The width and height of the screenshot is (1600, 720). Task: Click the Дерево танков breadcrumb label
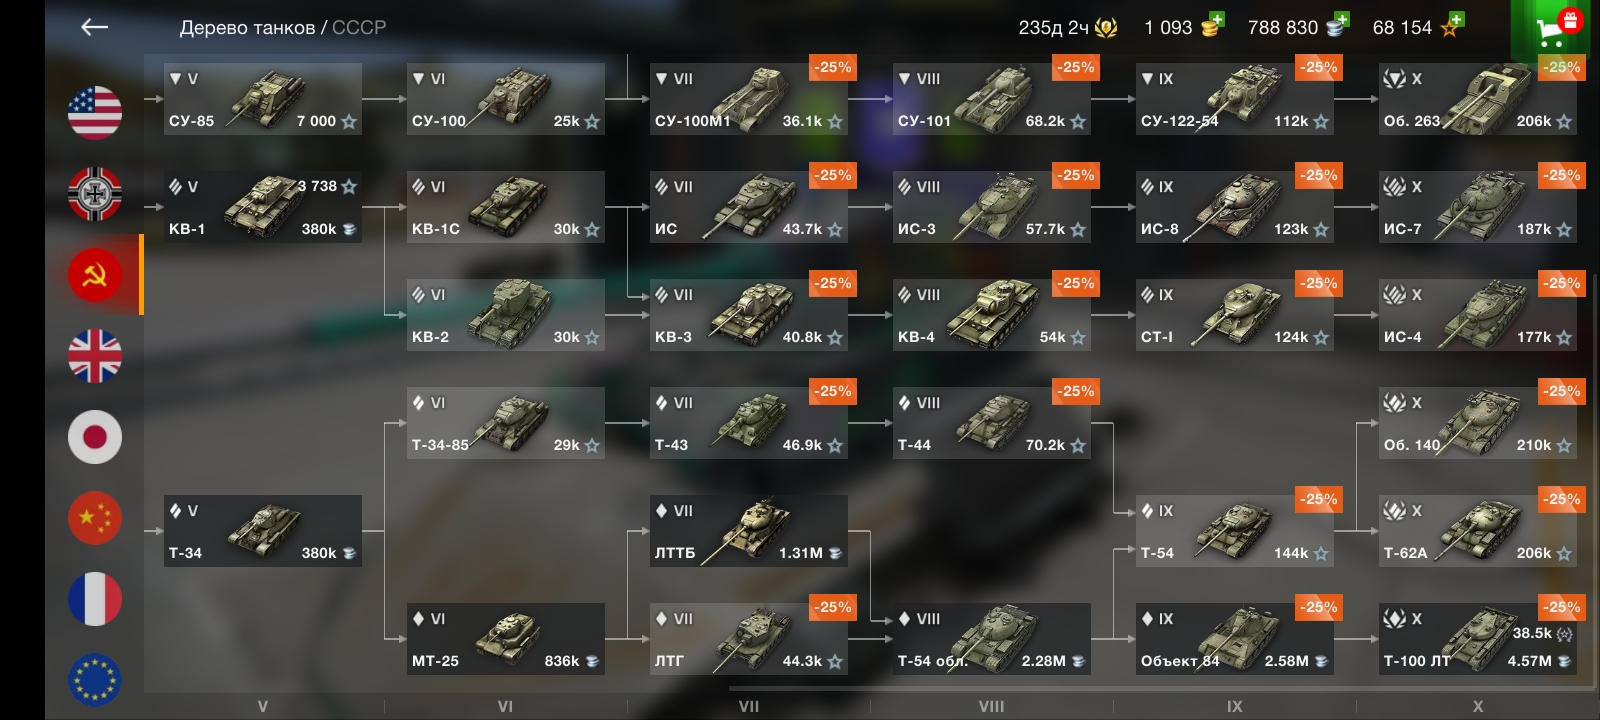(x=247, y=28)
